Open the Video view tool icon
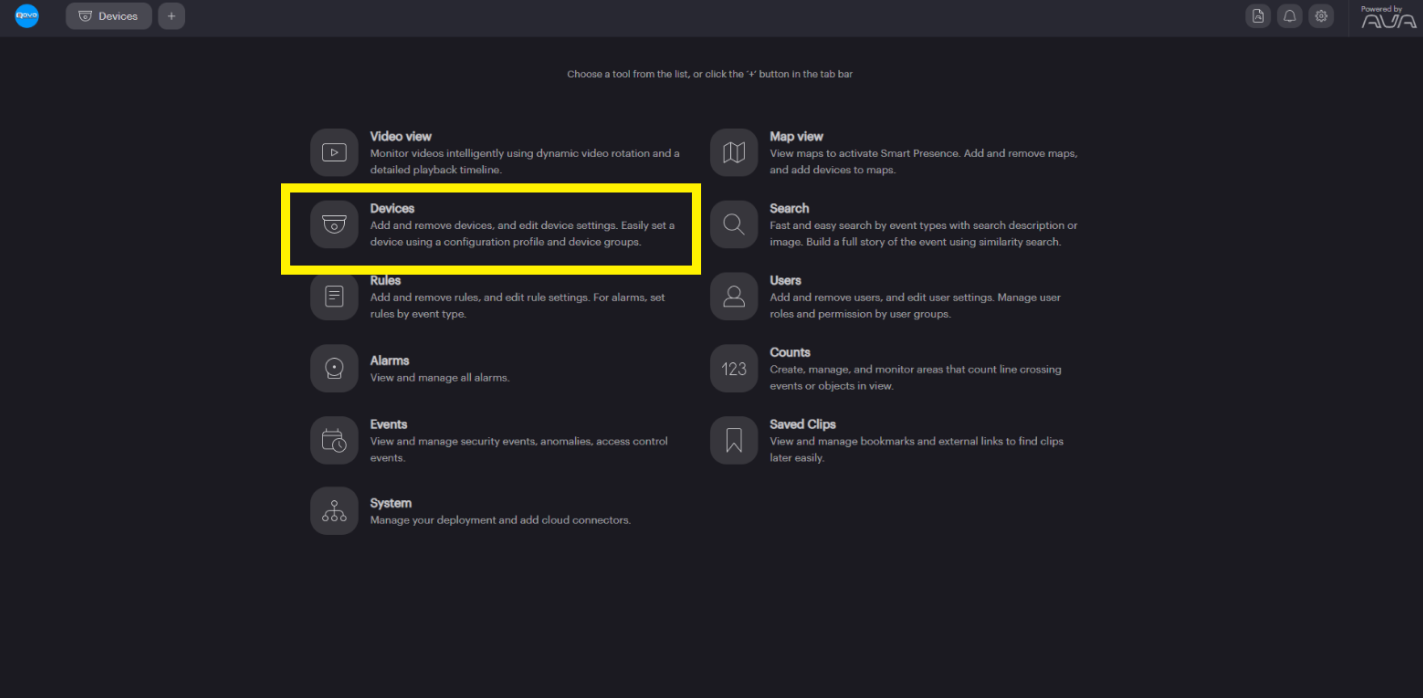The image size is (1423, 698). click(x=334, y=153)
